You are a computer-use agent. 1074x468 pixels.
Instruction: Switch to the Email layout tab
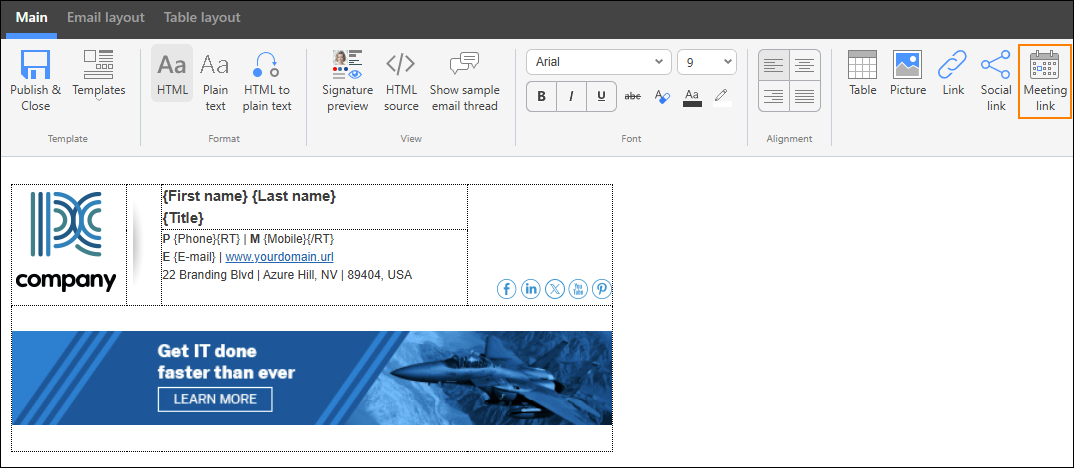coord(105,18)
